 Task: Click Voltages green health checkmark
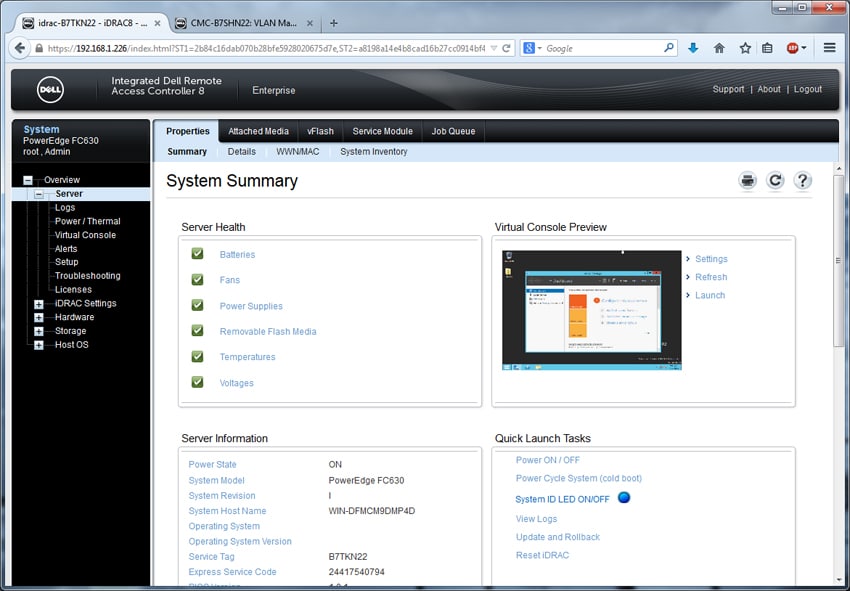197,382
